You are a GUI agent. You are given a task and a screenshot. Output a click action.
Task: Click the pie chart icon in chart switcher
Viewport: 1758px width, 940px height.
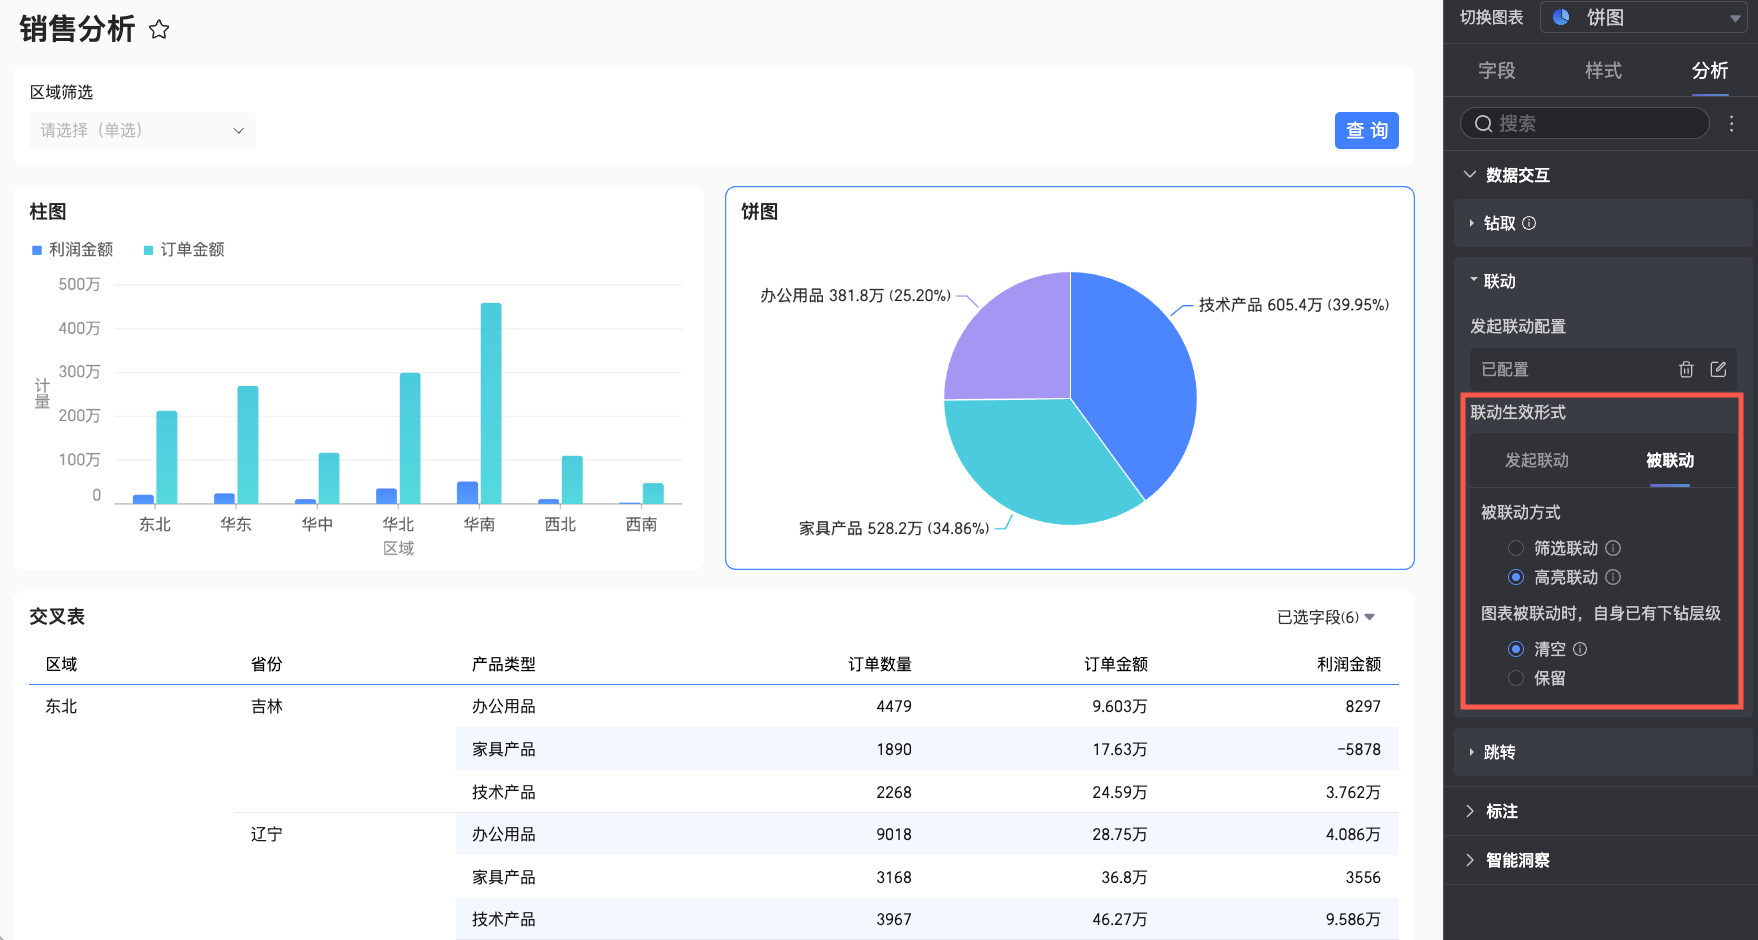[x=1561, y=17]
